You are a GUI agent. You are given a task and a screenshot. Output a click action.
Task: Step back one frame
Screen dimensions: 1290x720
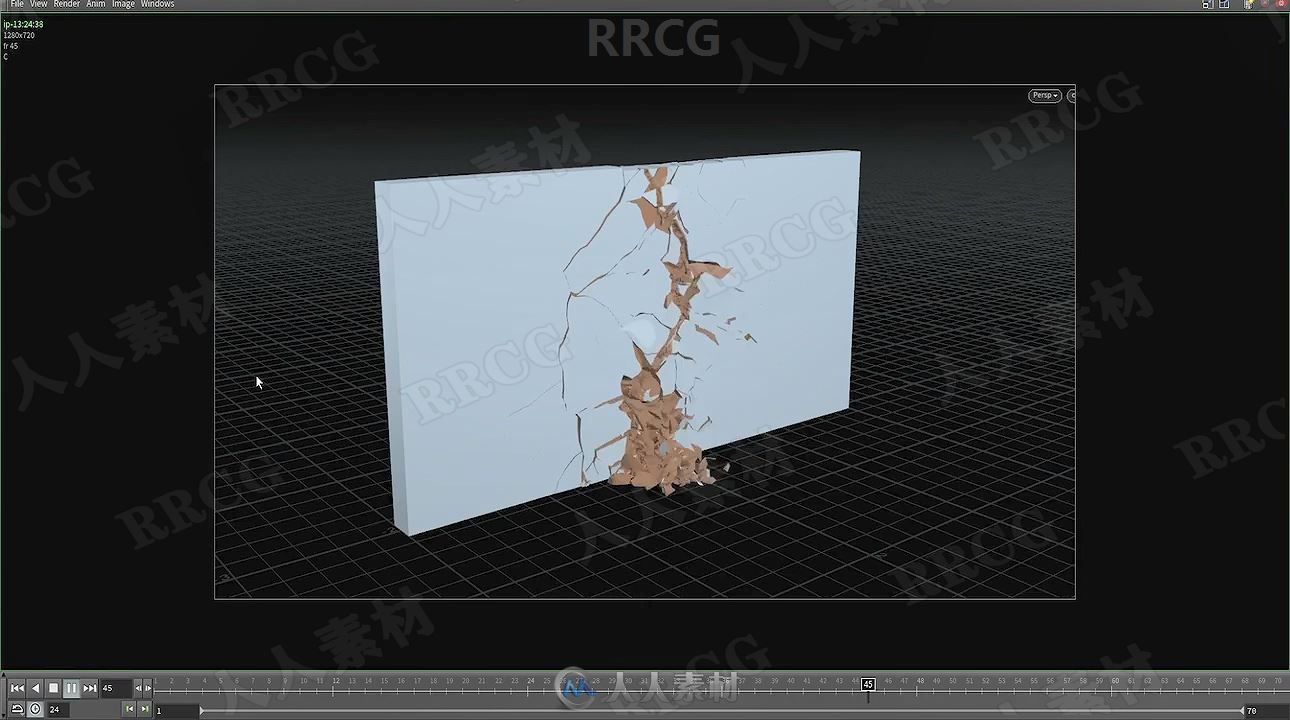tap(139, 688)
